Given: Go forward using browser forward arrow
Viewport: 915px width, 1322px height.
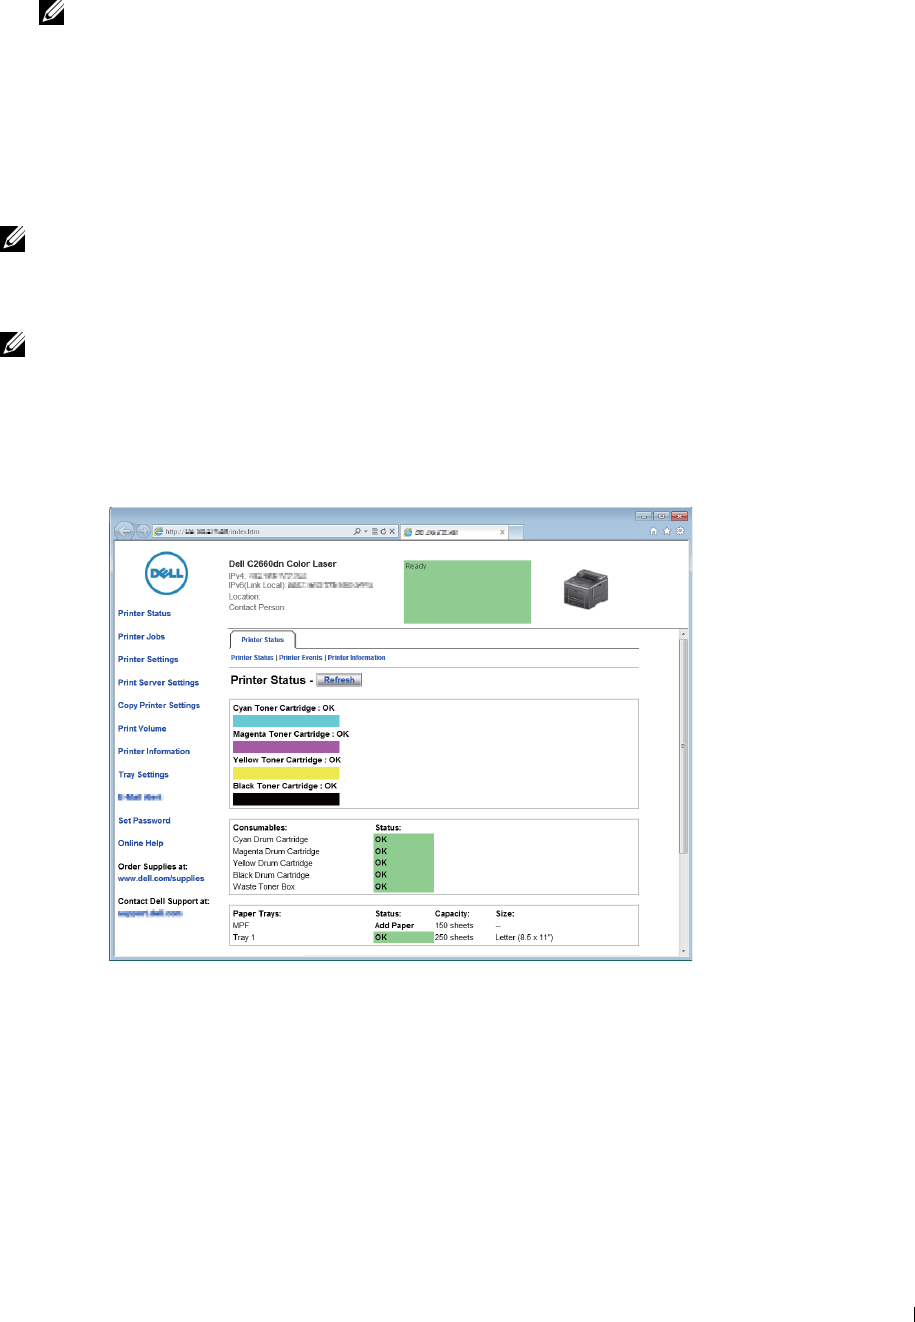Looking at the screenshot, I should (142, 531).
